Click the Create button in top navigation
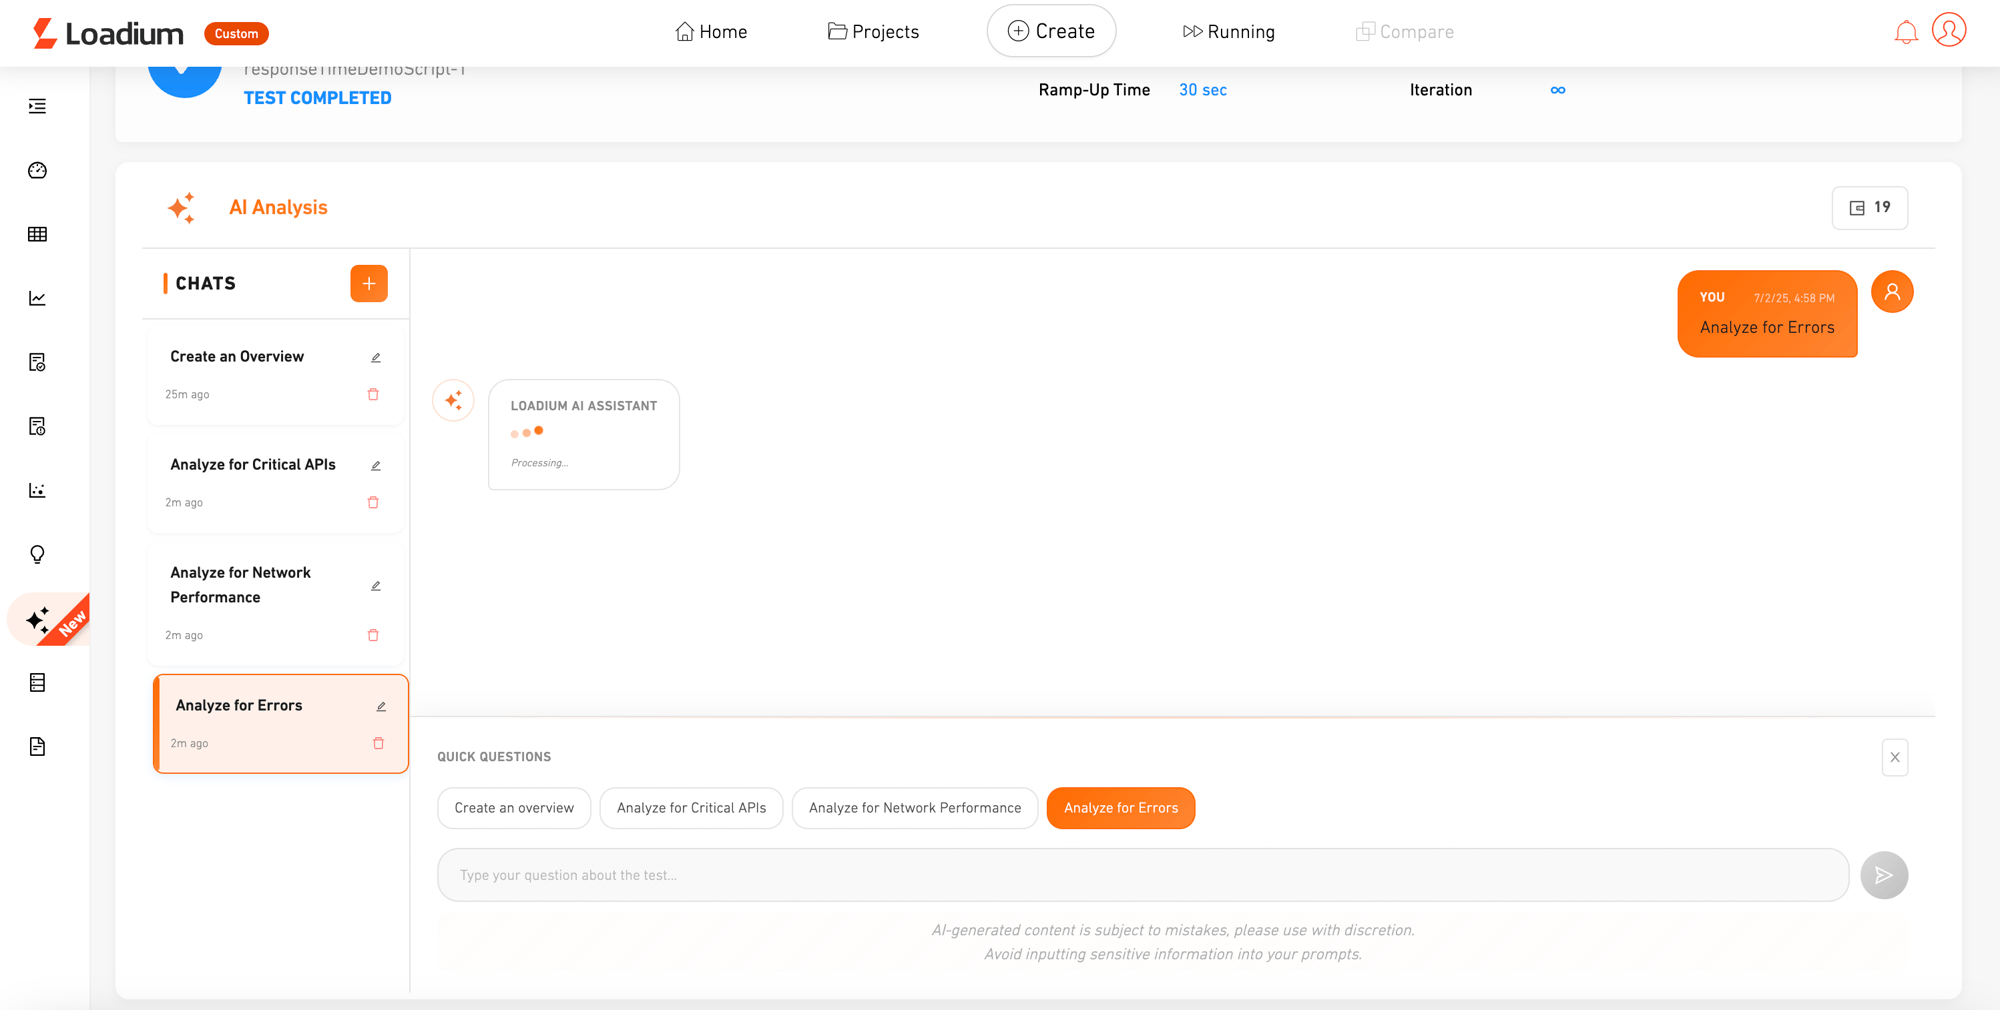The height and width of the screenshot is (1010, 2000). coord(1051,32)
